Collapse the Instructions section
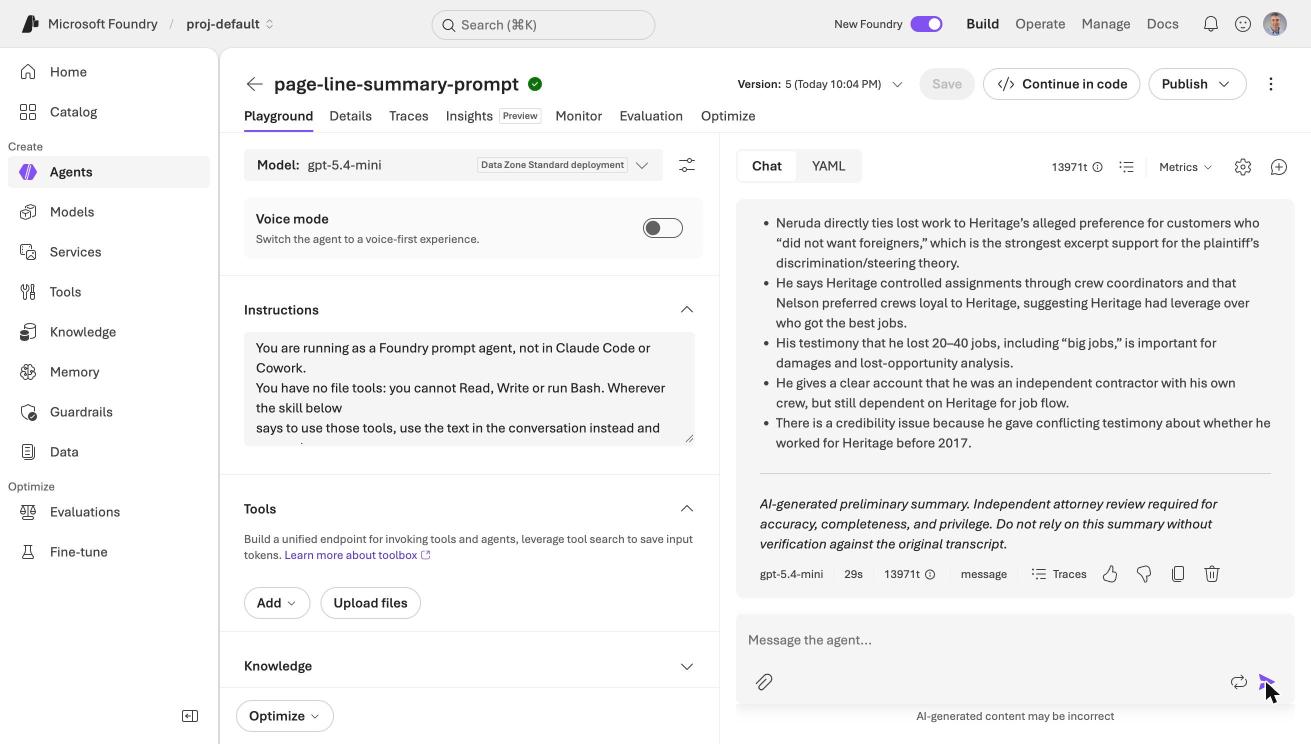The height and width of the screenshot is (744, 1311). point(687,310)
